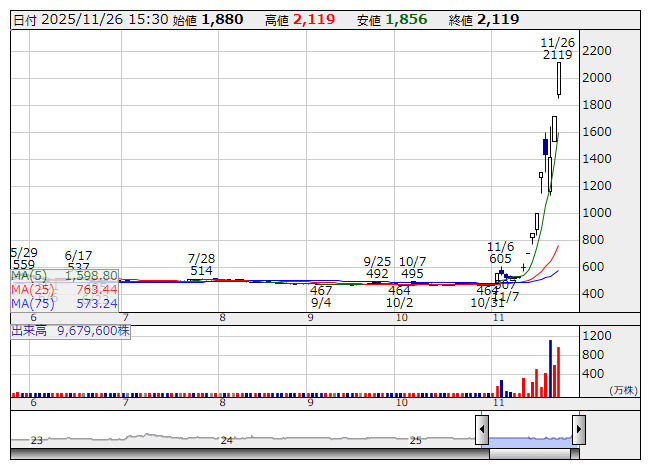The height and width of the screenshot is (470, 653).
Task: Click the MA(5) moving average label
Action: 65,275
